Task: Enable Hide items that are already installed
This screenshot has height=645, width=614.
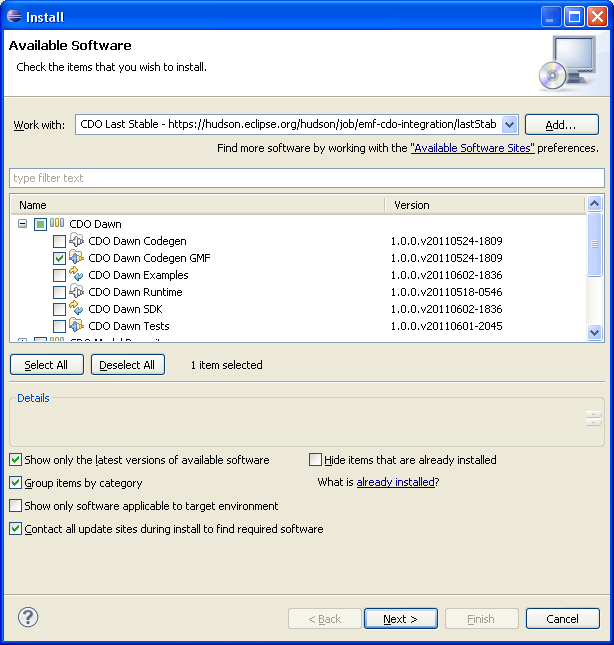Action: [315, 459]
